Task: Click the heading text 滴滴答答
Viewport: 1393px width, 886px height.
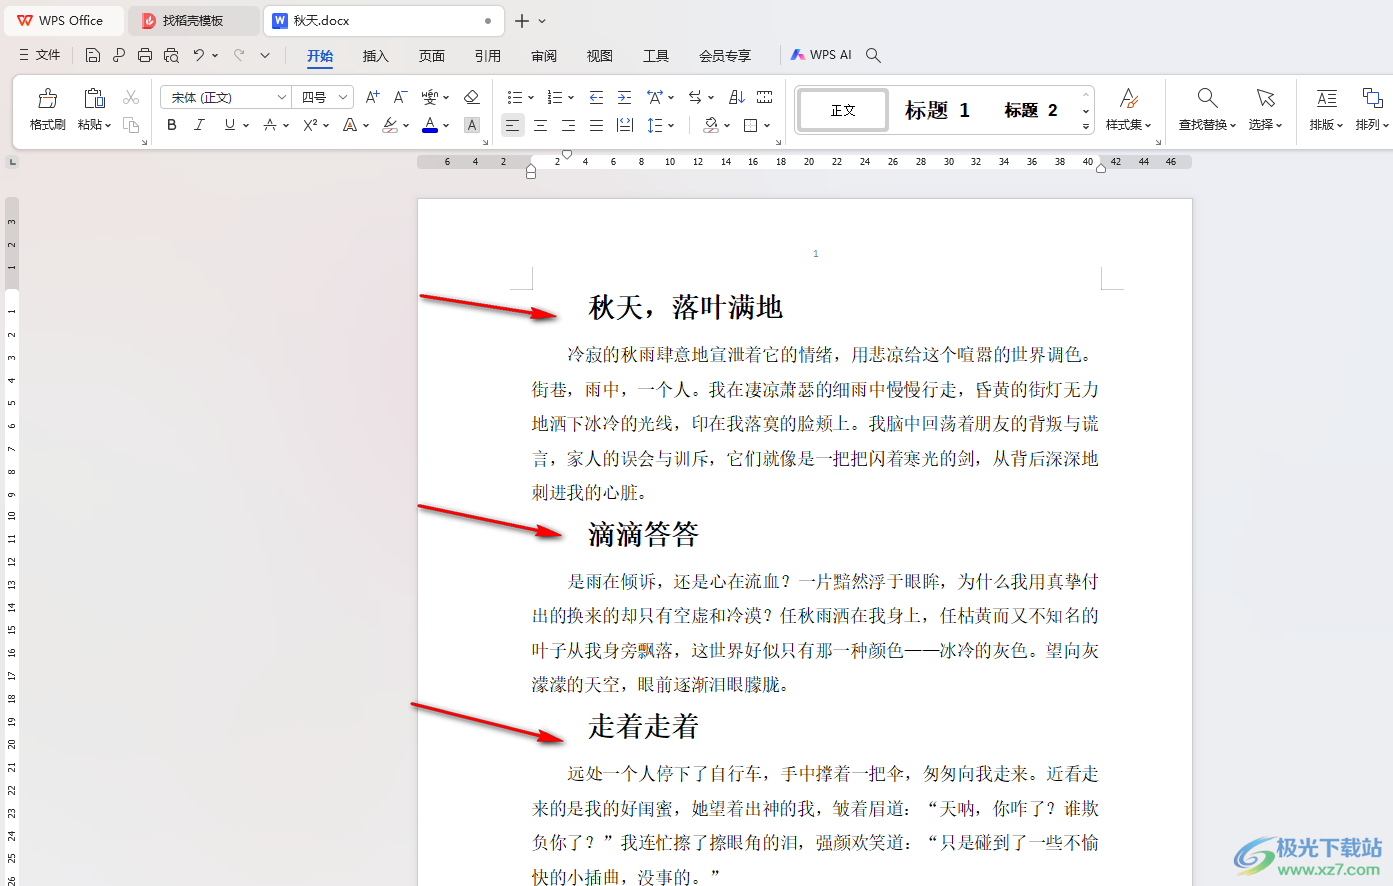Action: pos(643,535)
